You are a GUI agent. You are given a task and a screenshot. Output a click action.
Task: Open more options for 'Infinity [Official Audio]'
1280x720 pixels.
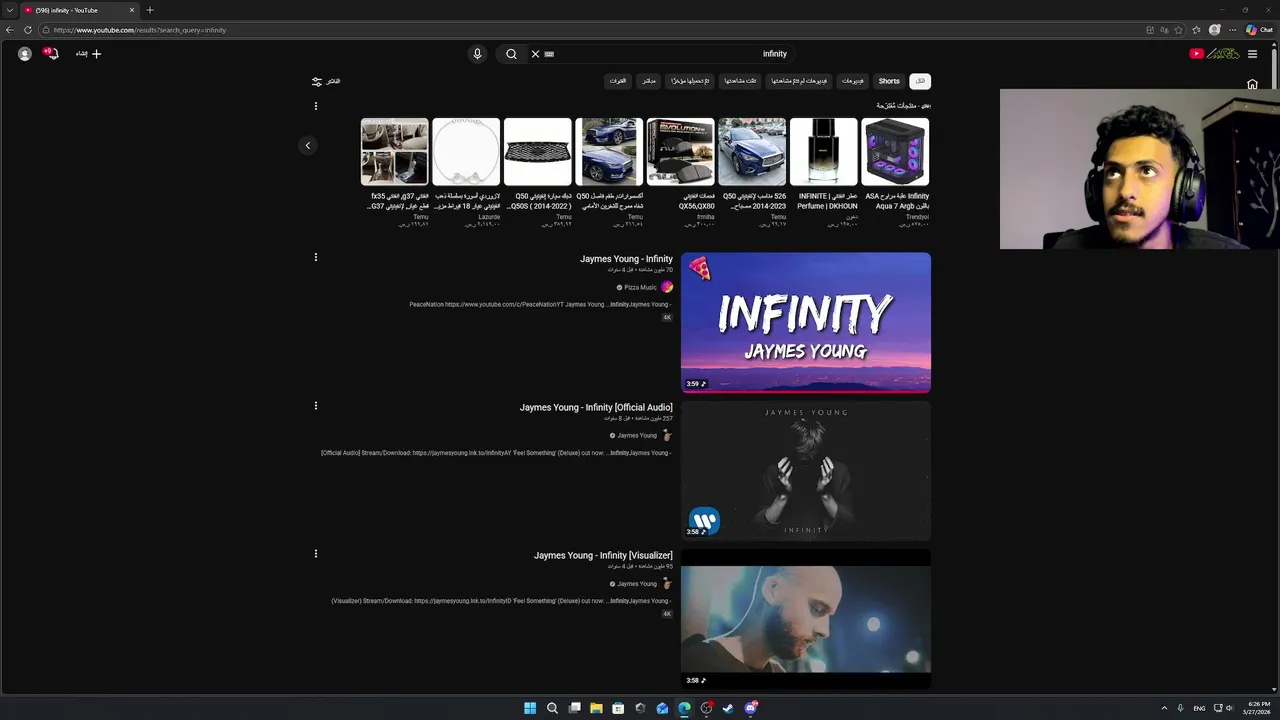(x=316, y=405)
